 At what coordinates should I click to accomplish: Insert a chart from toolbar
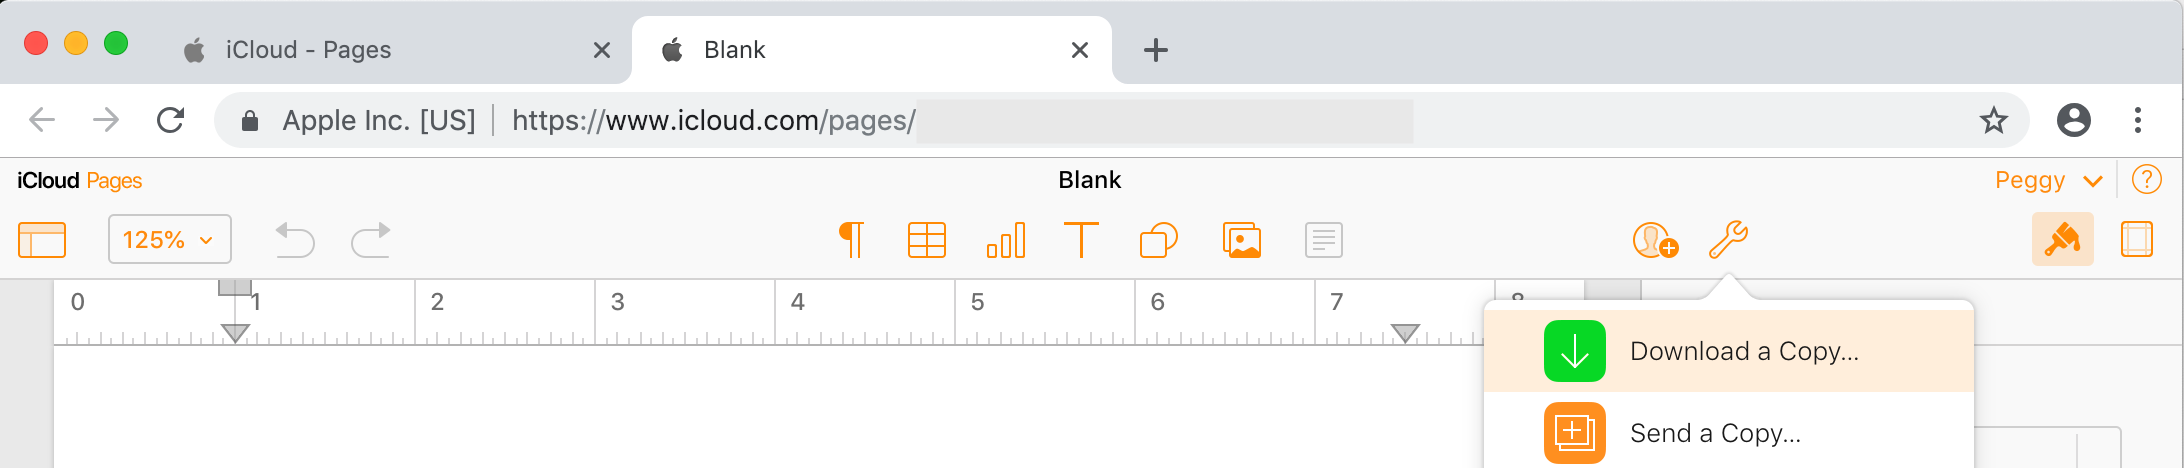tap(1005, 240)
